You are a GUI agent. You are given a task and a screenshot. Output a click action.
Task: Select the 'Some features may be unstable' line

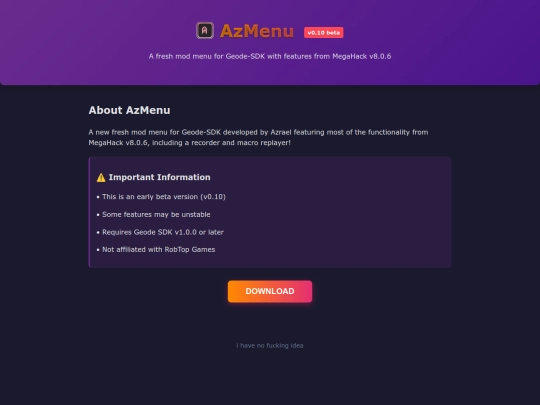154,214
